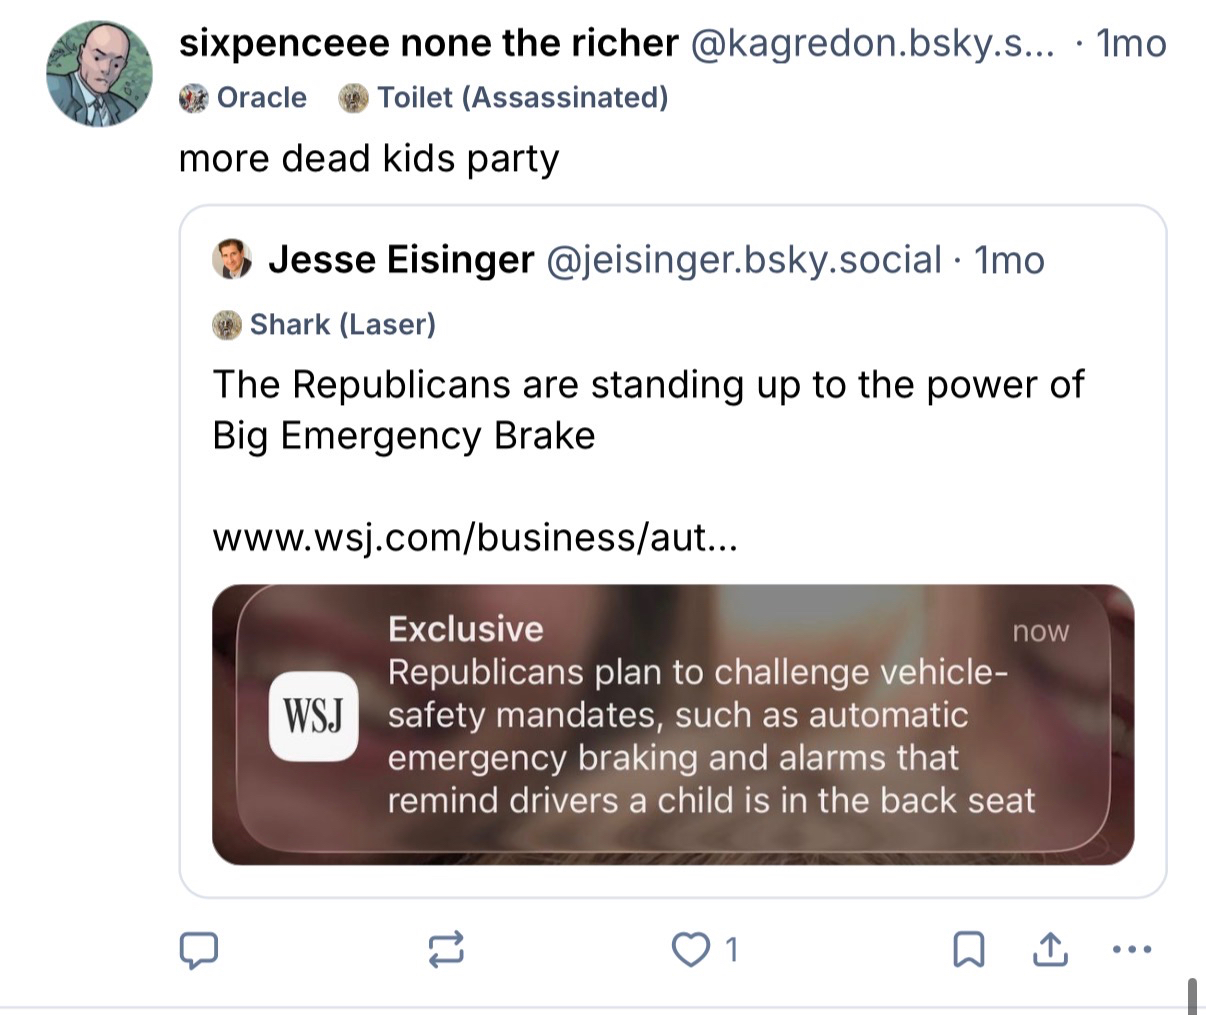Viewport: 1206px width, 1015px height.
Task: Click the Toilet (Assassinated) label badge
Action: click(x=504, y=98)
